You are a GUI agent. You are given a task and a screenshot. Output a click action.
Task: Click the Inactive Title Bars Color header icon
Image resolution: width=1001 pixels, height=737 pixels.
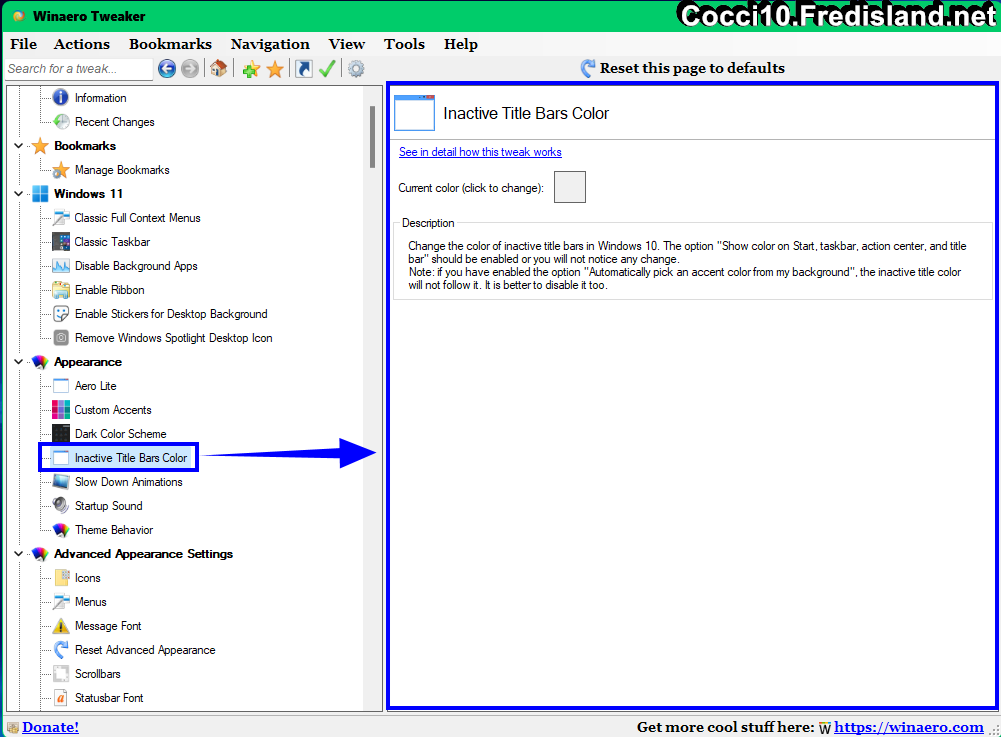(414, 113)
